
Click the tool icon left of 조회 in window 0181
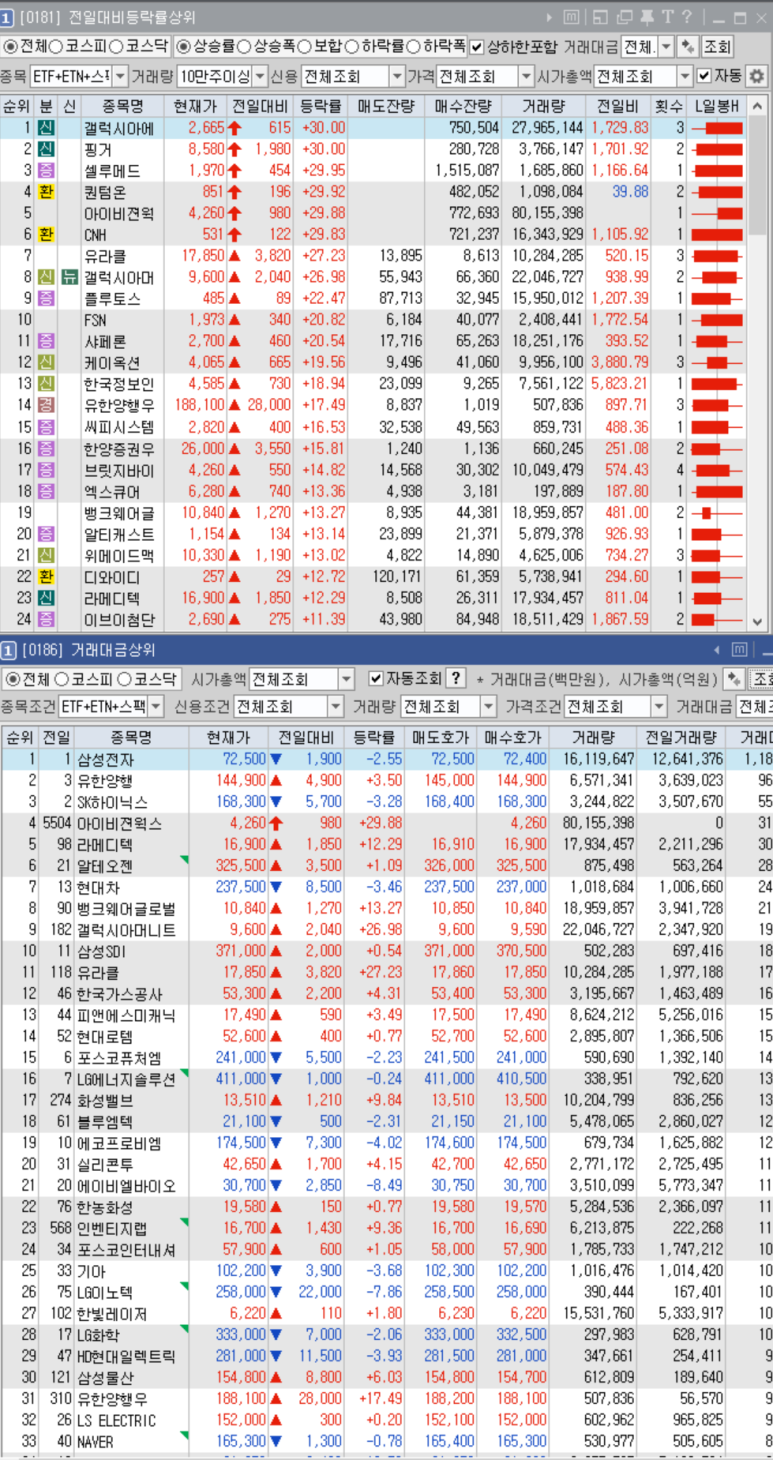pyautogui.click(x=687, y=46)
